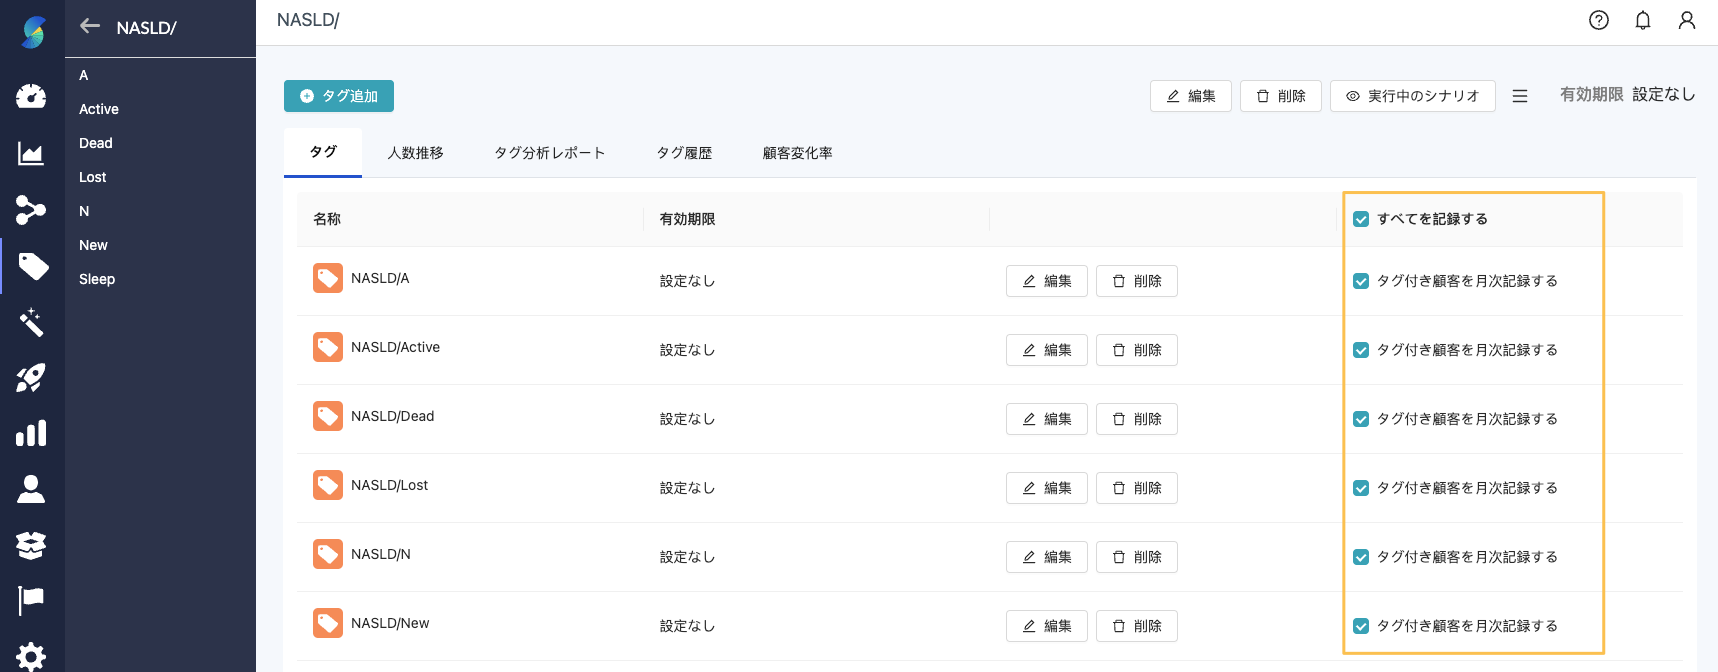Toggle the すべてを記録する checkbox
Image resolution: width=1718 pixels, height=672 pixels.
[x=1361, y=219]
